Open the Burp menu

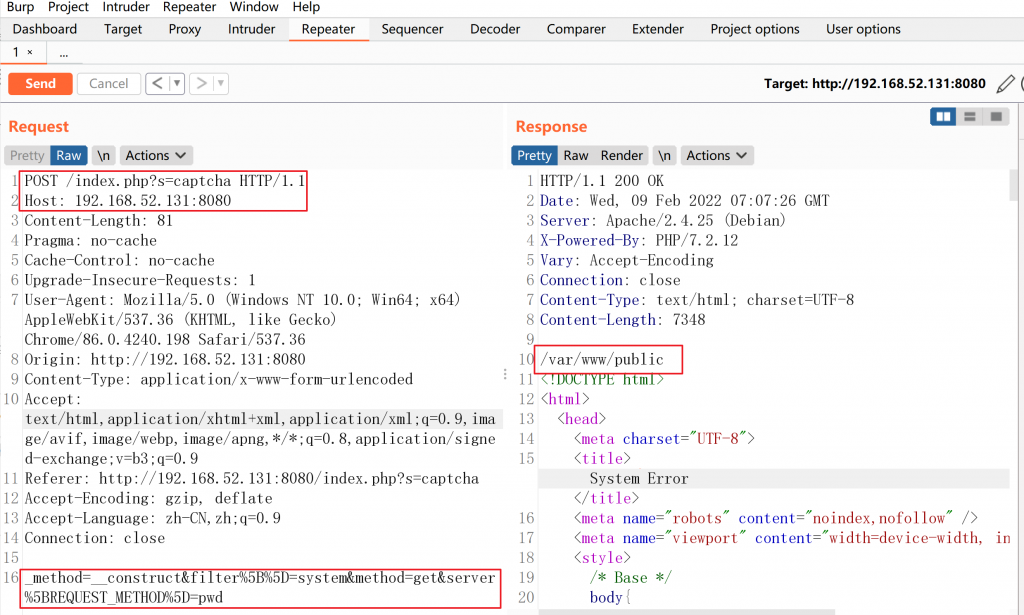20,7
